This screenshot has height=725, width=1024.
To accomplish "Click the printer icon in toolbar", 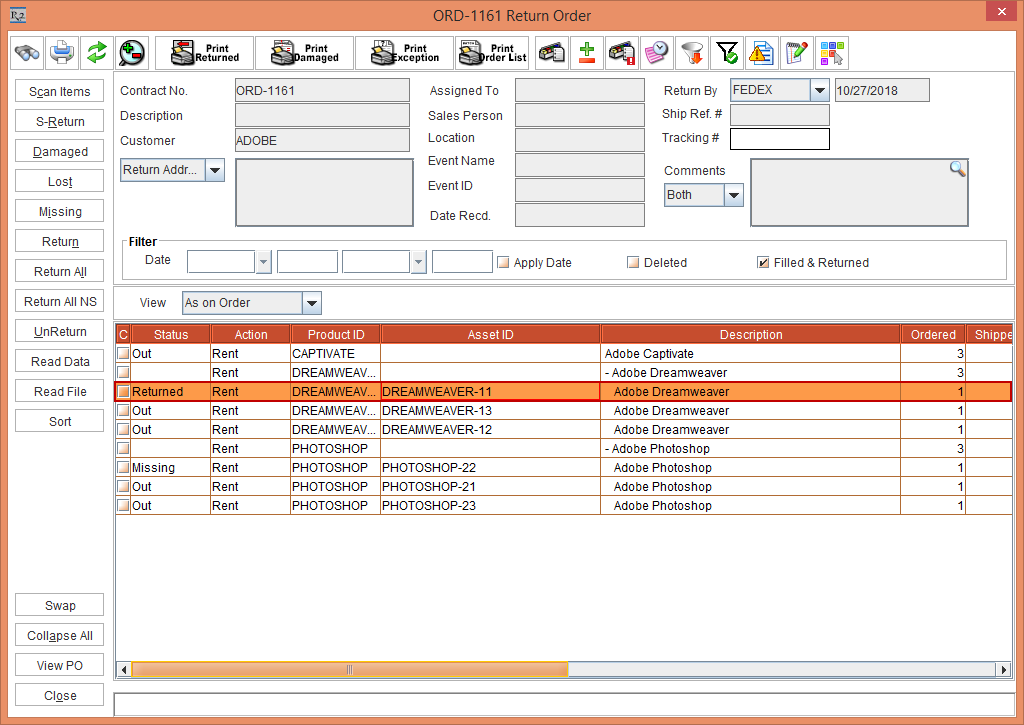I will click(x=62, y=52).
